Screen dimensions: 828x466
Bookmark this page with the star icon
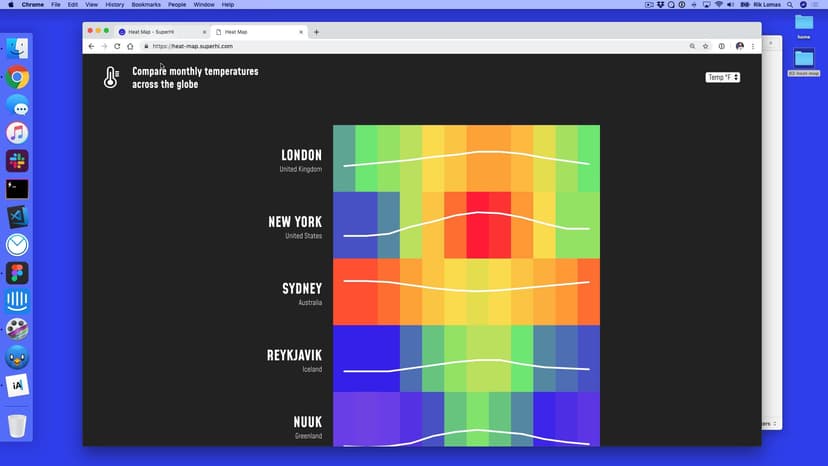706,46
